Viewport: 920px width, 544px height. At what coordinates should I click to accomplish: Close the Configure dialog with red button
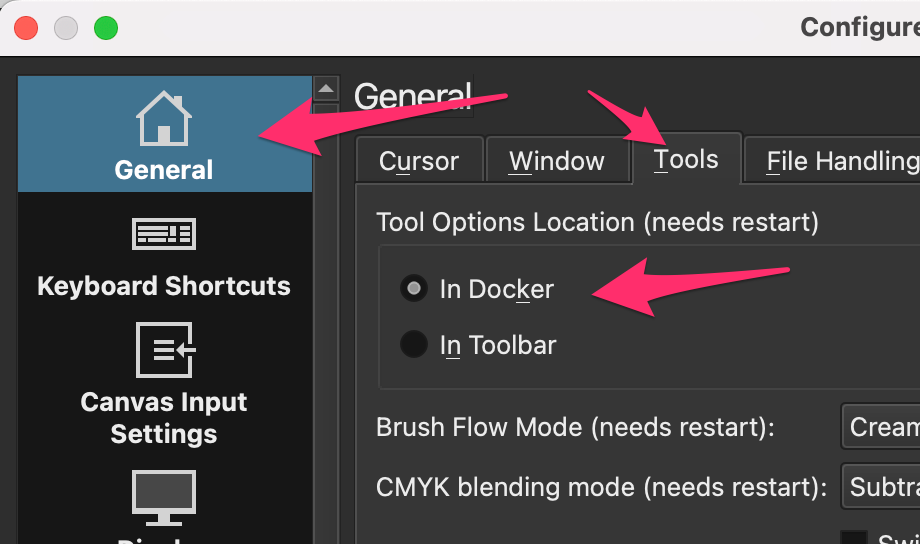[27, 28]
